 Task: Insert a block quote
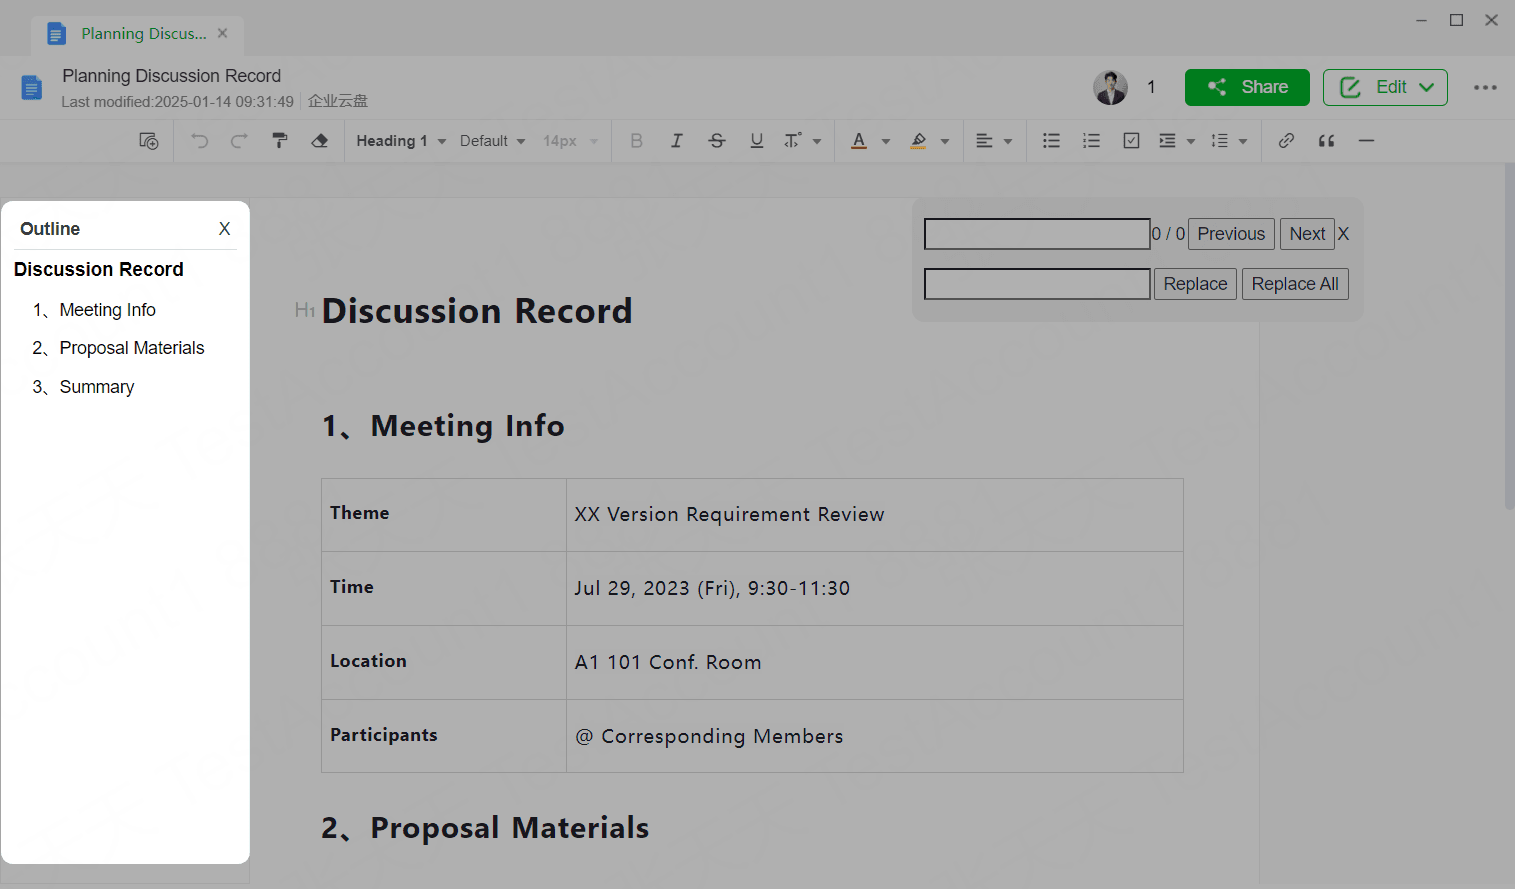1327,141
